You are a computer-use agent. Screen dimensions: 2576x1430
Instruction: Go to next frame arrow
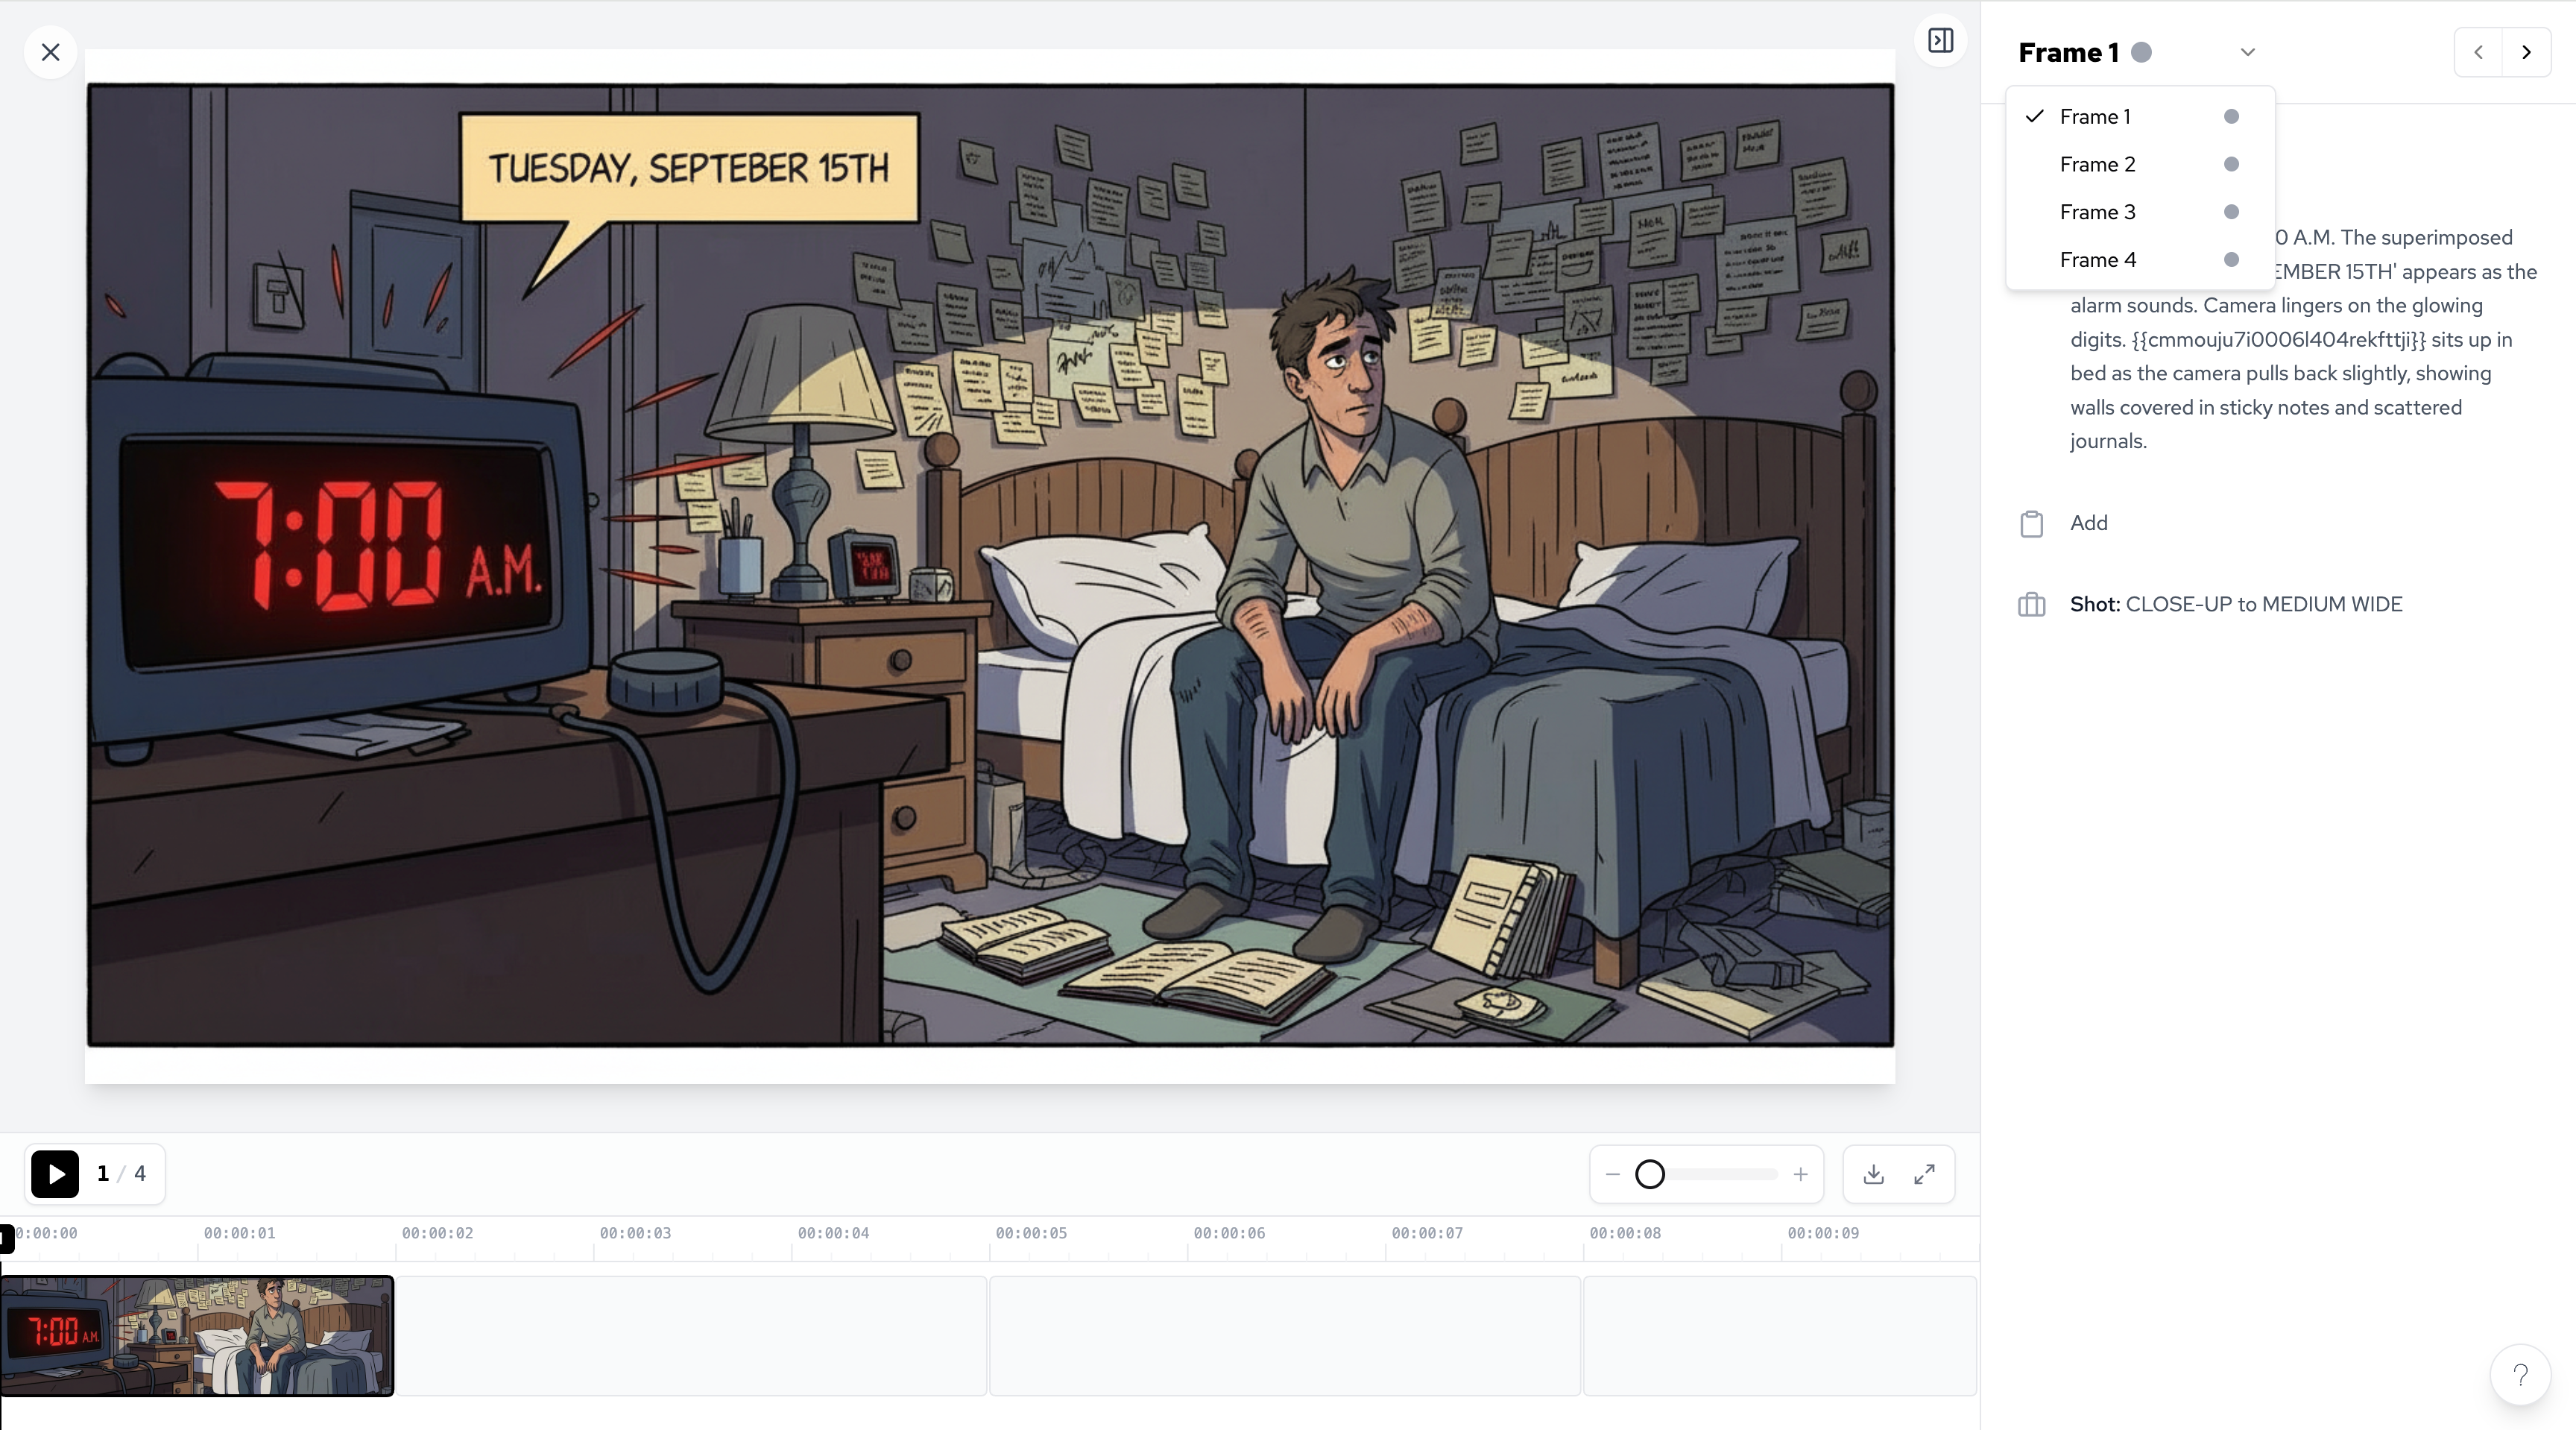click(2526, 52)
